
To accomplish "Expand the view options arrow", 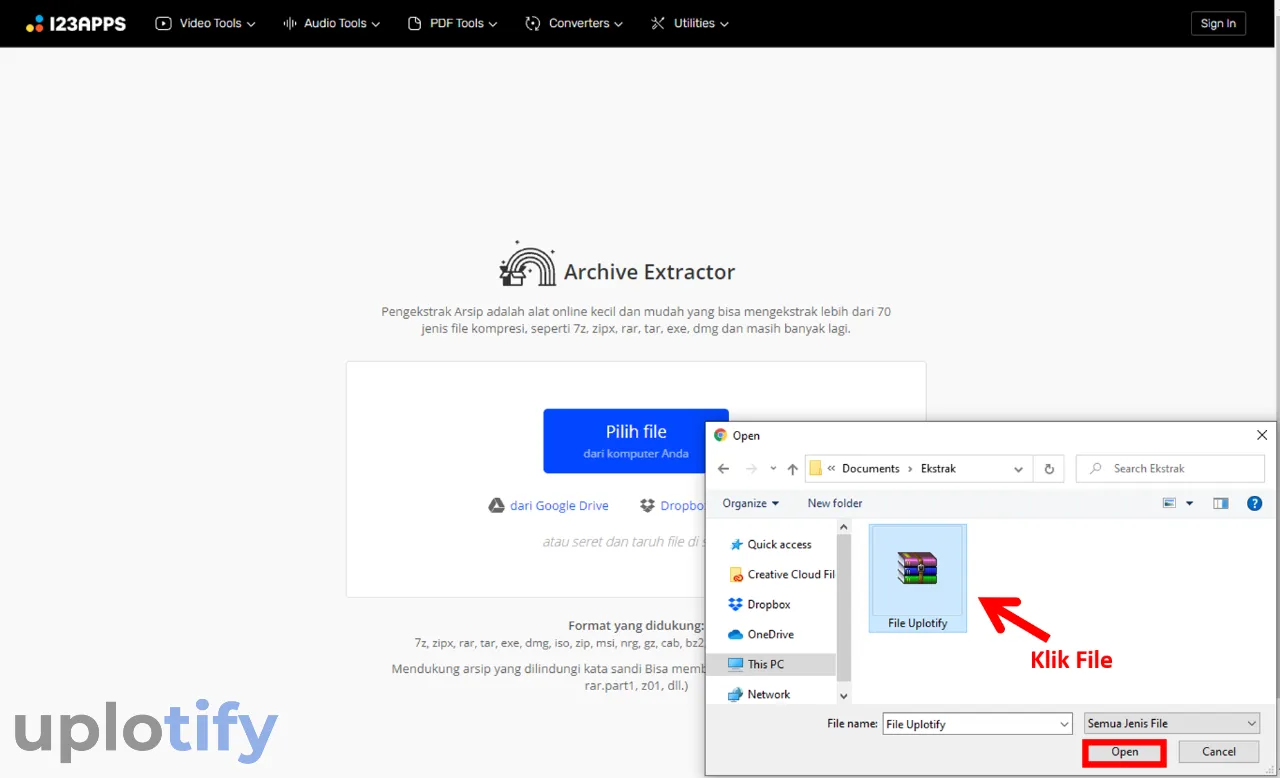I will click(1189, 503).
